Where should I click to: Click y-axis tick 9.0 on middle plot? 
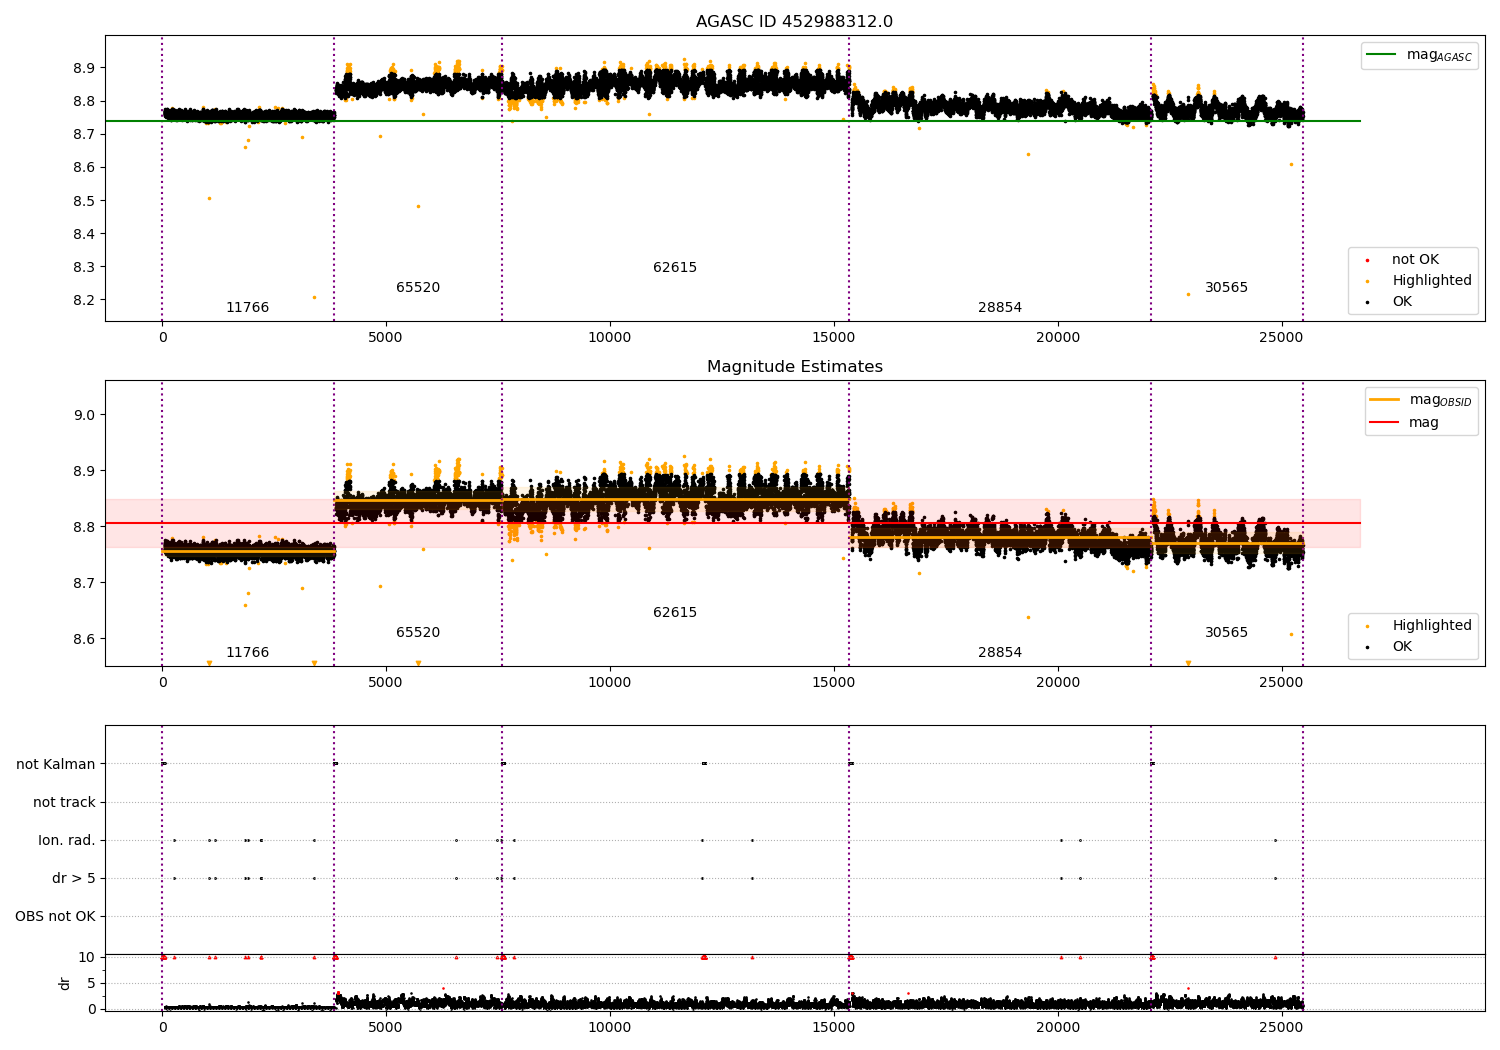pyautogui.click(x=83, y=415)
